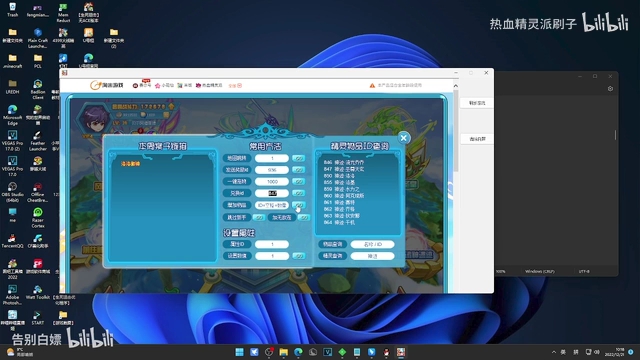Click the settings gear in dark window
640x360 pixels.
[x=610, y=89]
